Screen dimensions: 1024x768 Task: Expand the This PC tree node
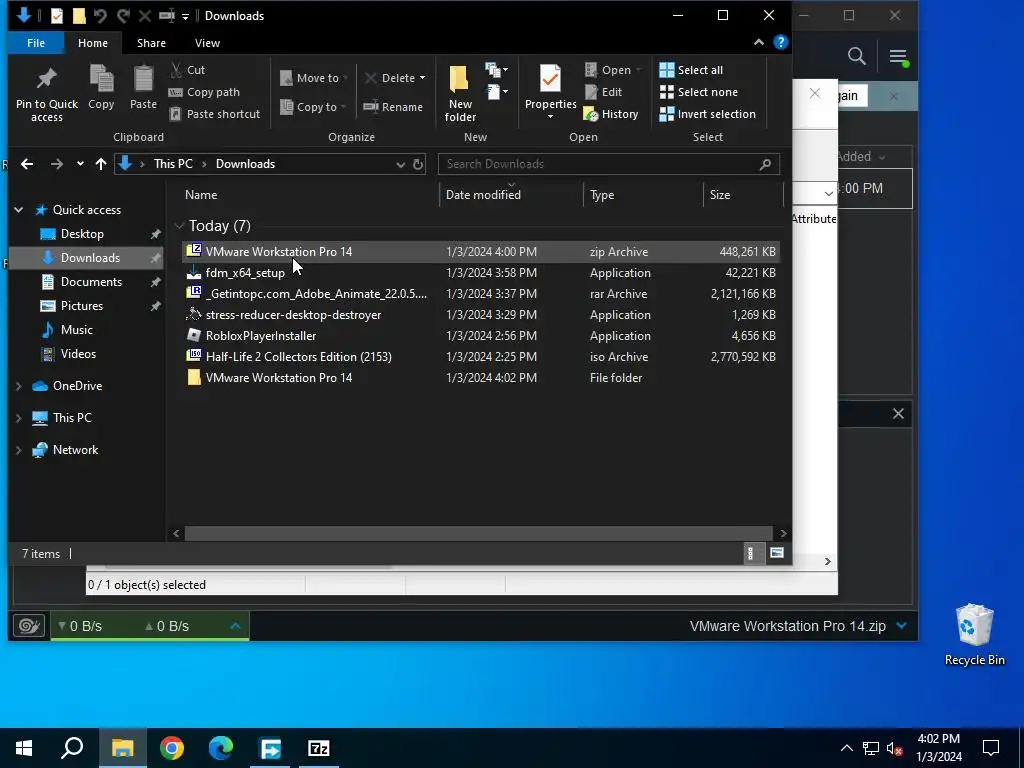pyautogui.click(x=18, y=418)
